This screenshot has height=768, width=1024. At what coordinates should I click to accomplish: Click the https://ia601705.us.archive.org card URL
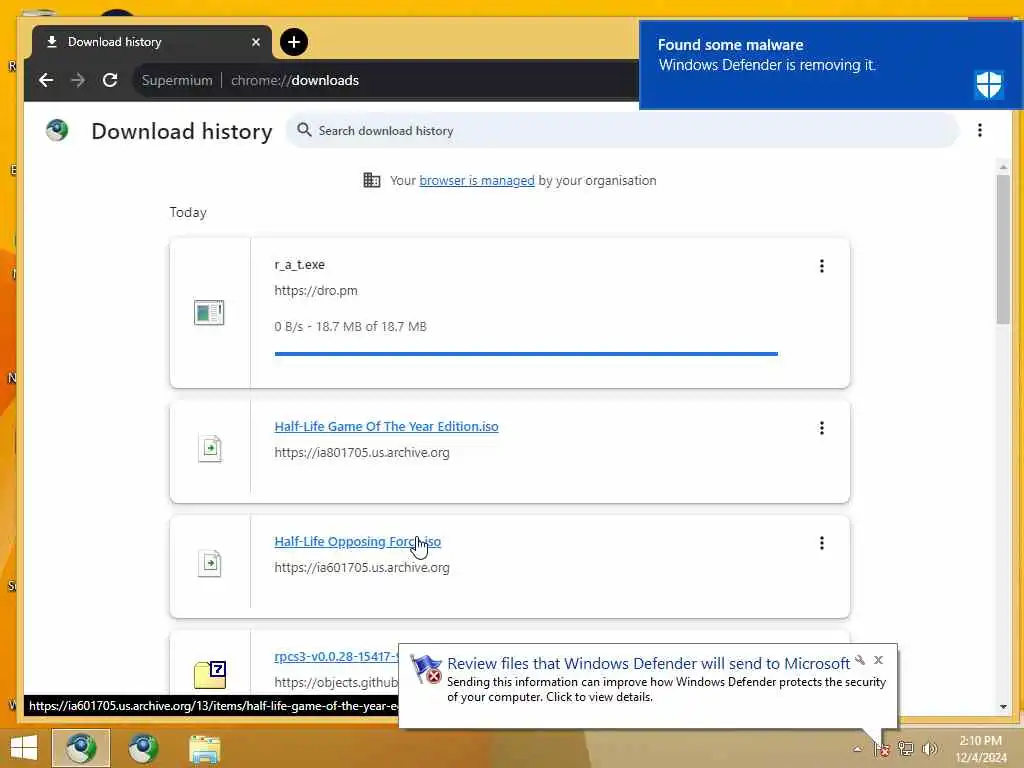[362, 568]
